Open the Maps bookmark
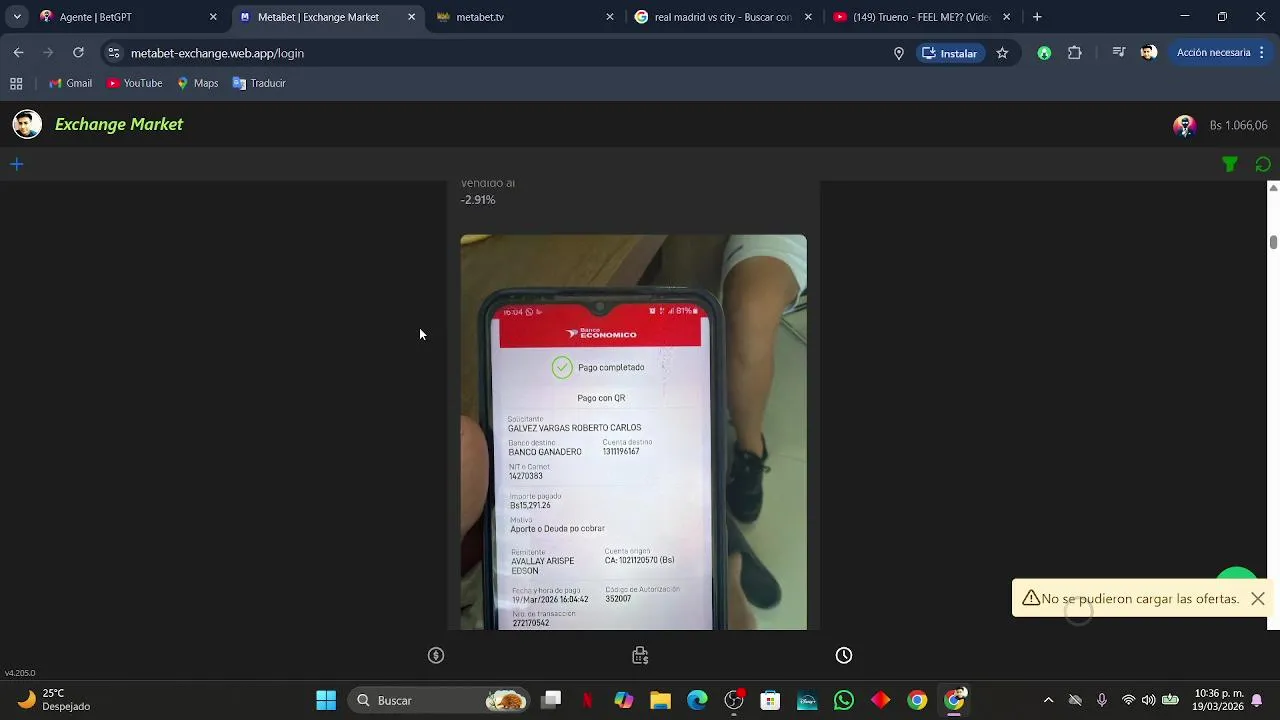The width and height of the screenshot is (1280, 720). pyautogui.click(x=197, y=84)
